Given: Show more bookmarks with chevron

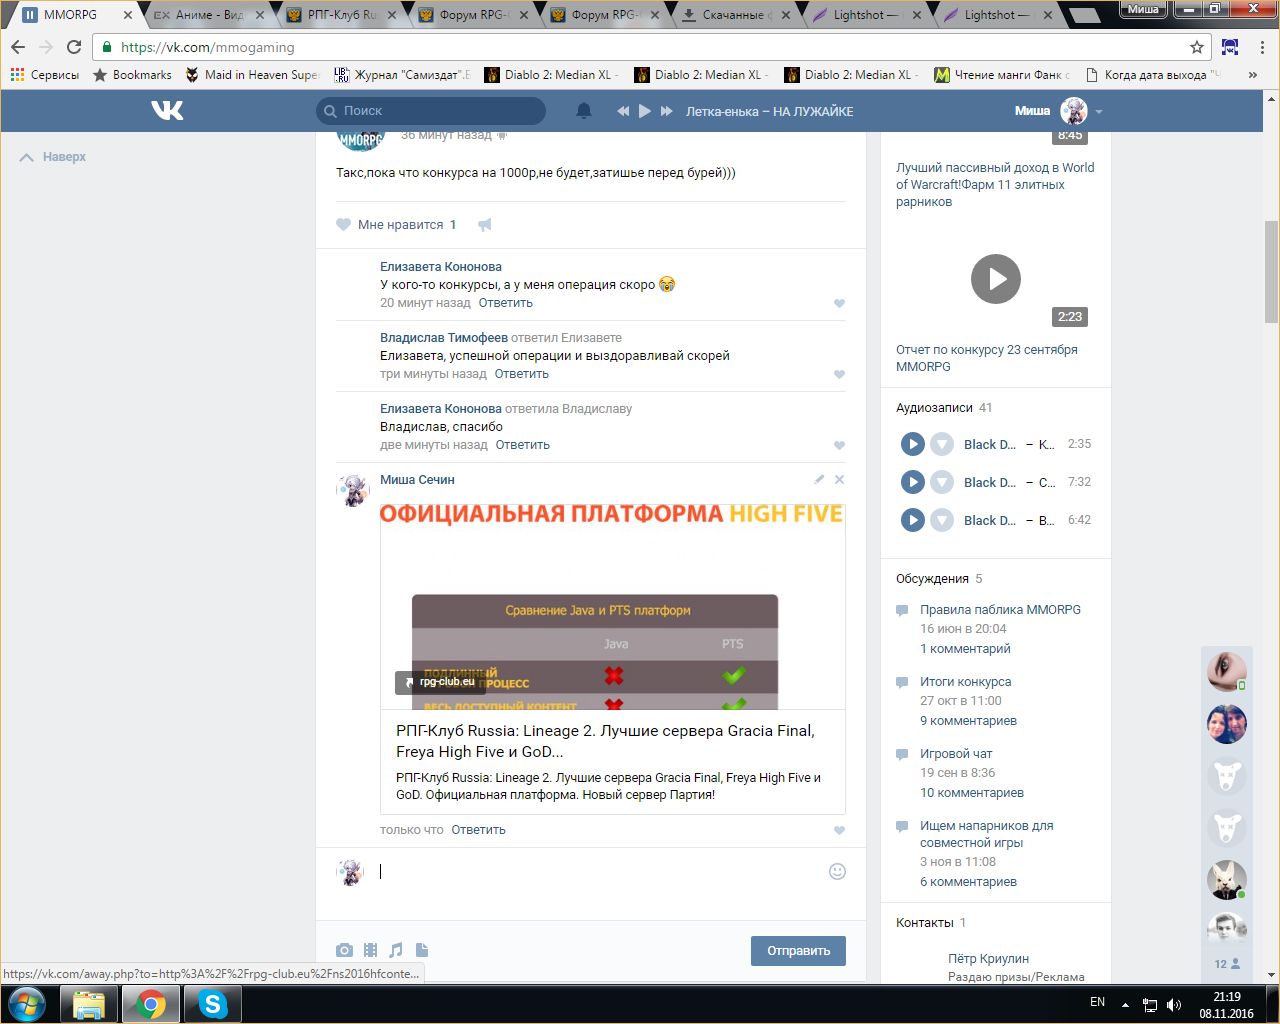Looking at the screenshot, I should [1253, 75].
